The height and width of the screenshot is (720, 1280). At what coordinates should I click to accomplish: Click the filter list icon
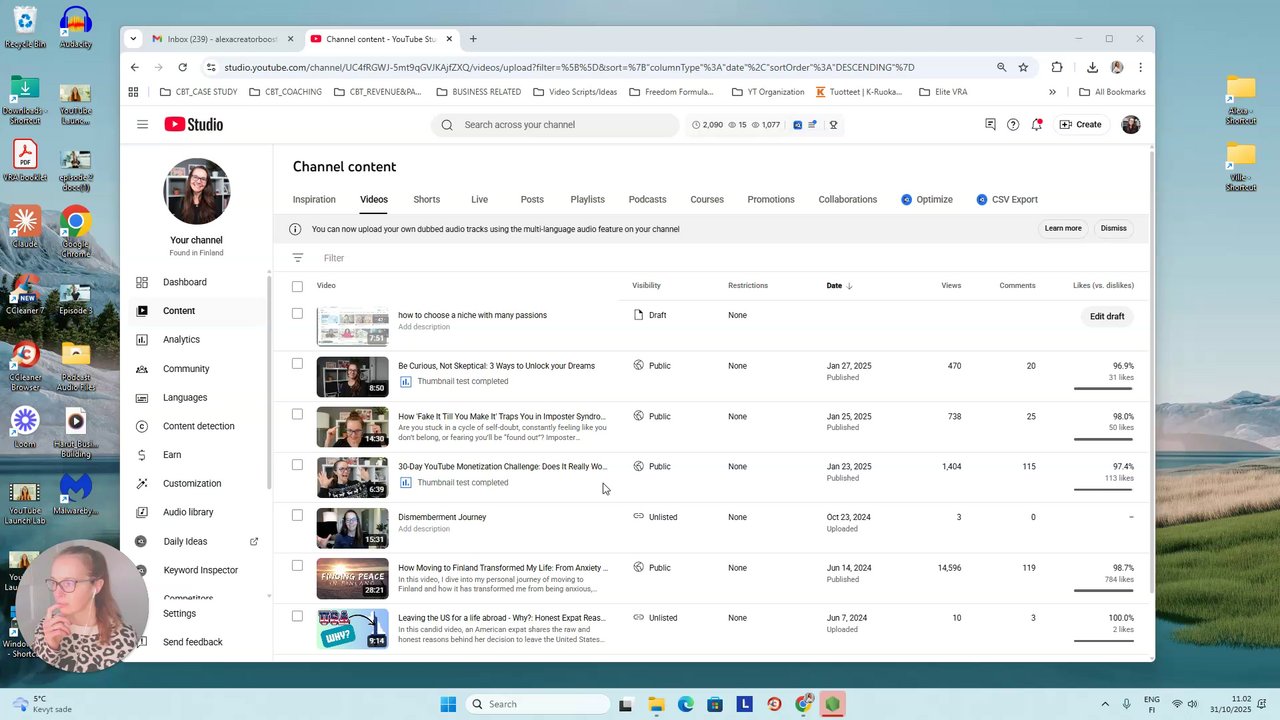(297, 258)
